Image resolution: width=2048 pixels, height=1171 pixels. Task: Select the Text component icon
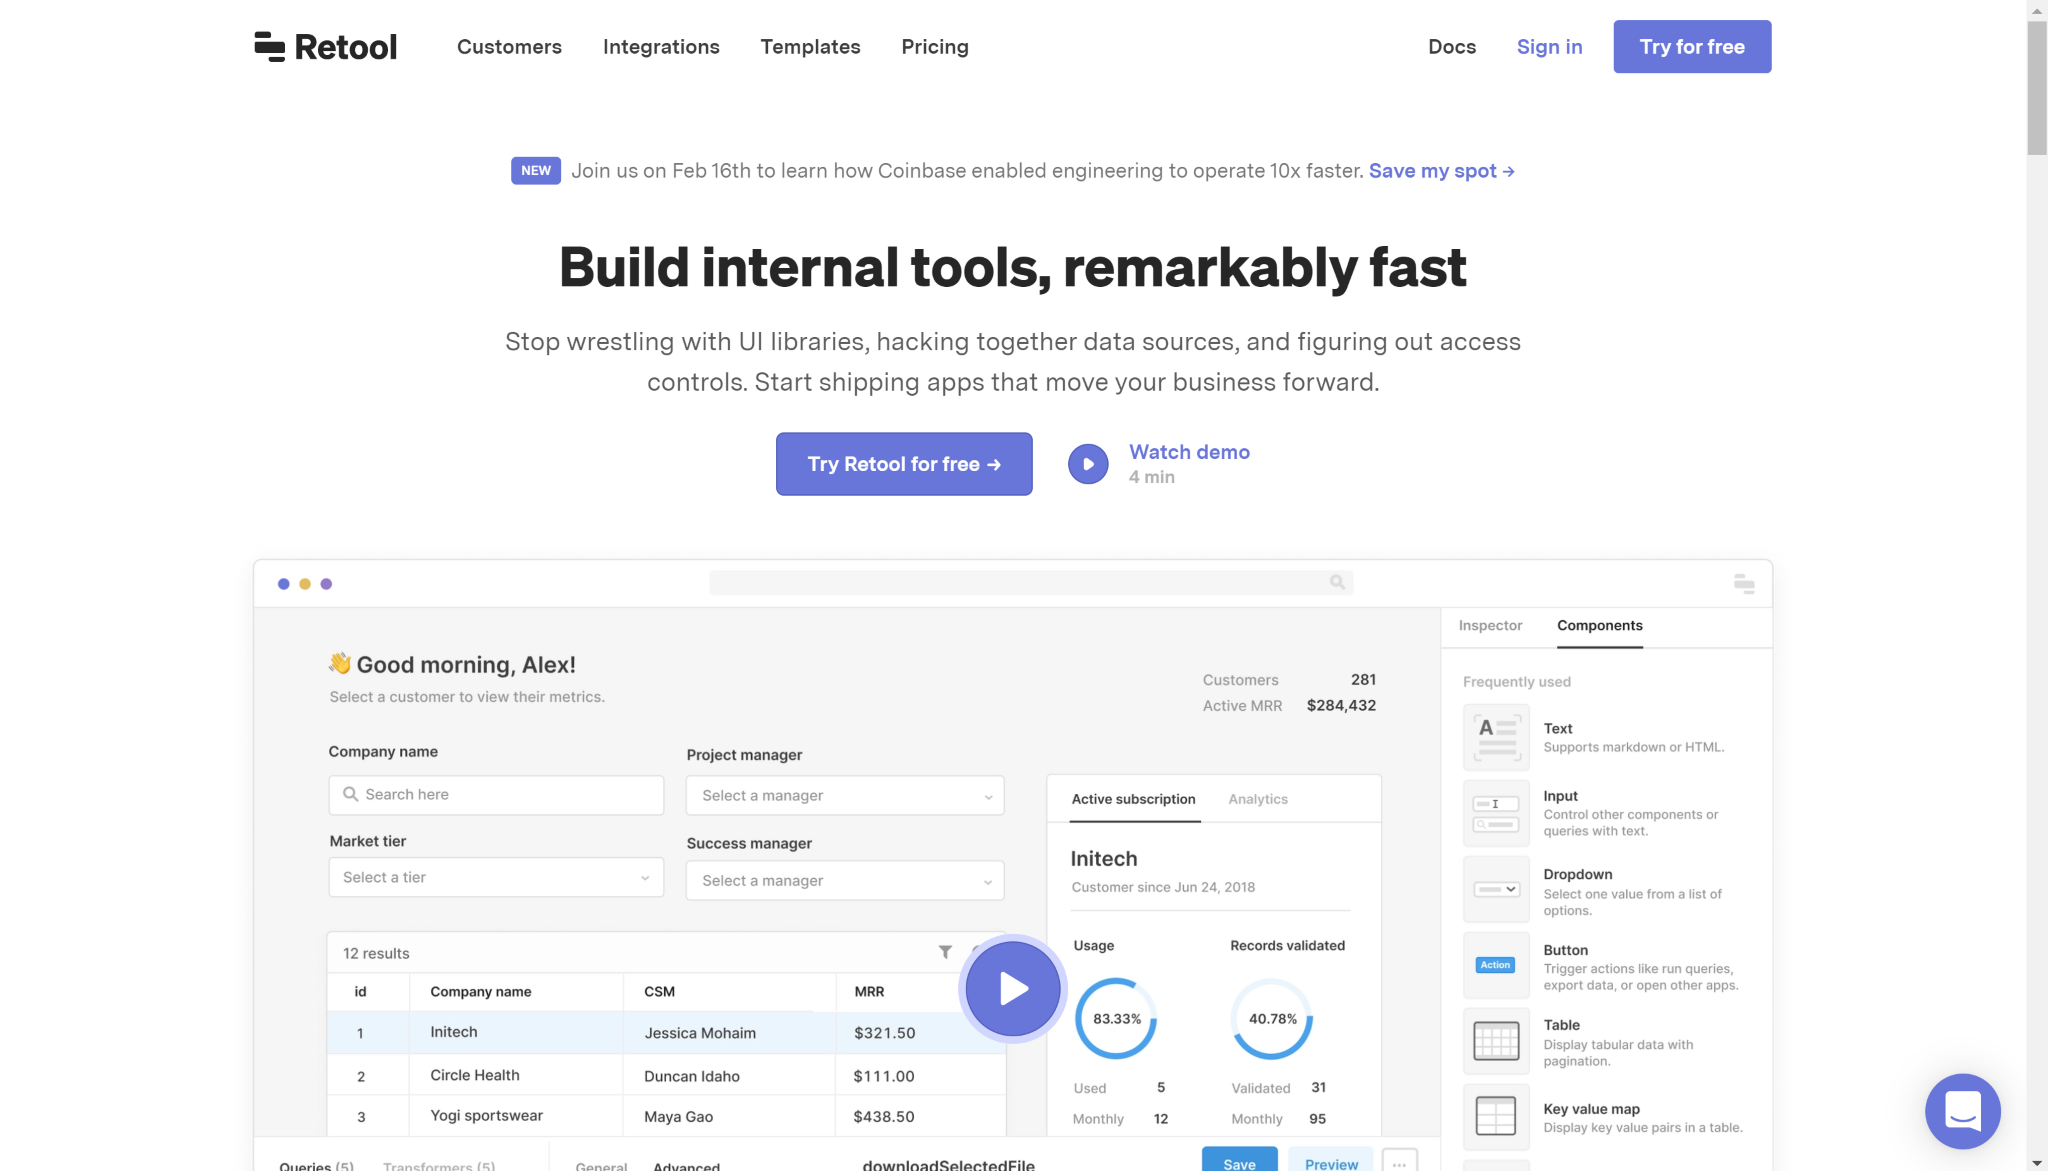pyautogui.click(x=1496, y=737)
